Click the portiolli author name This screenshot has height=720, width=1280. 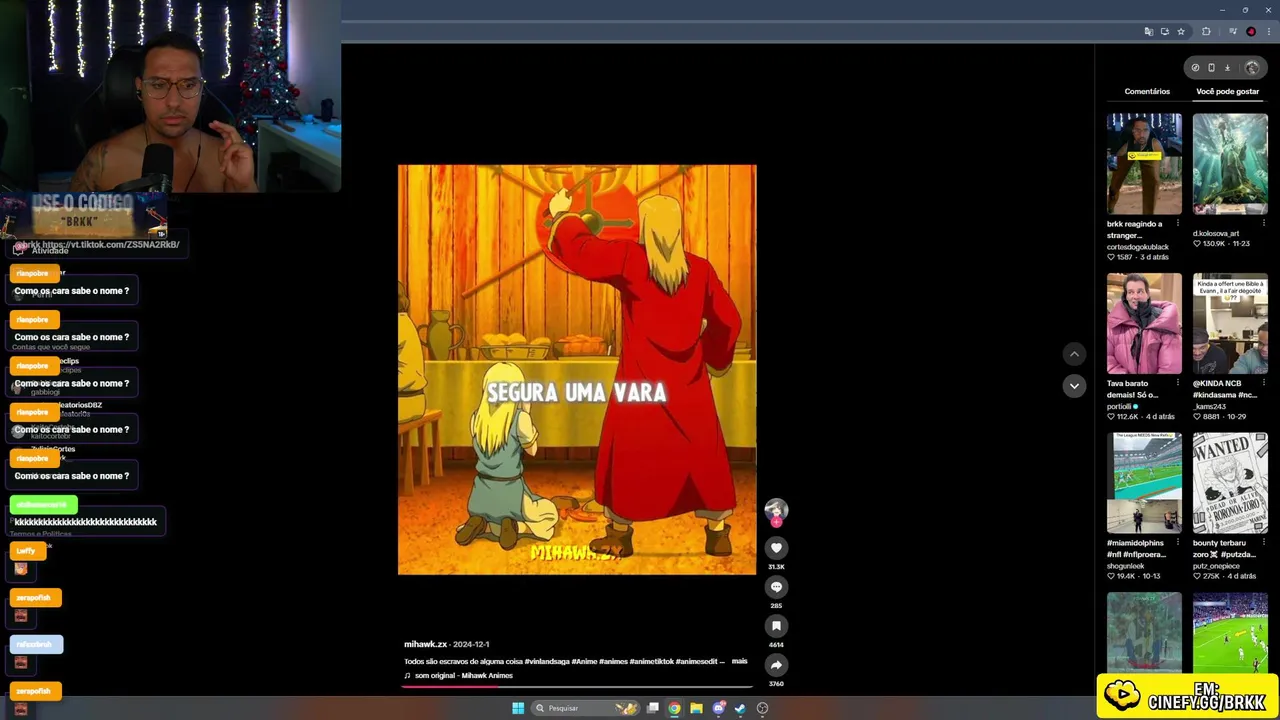pyautogui.click(x=1119, y=406)
